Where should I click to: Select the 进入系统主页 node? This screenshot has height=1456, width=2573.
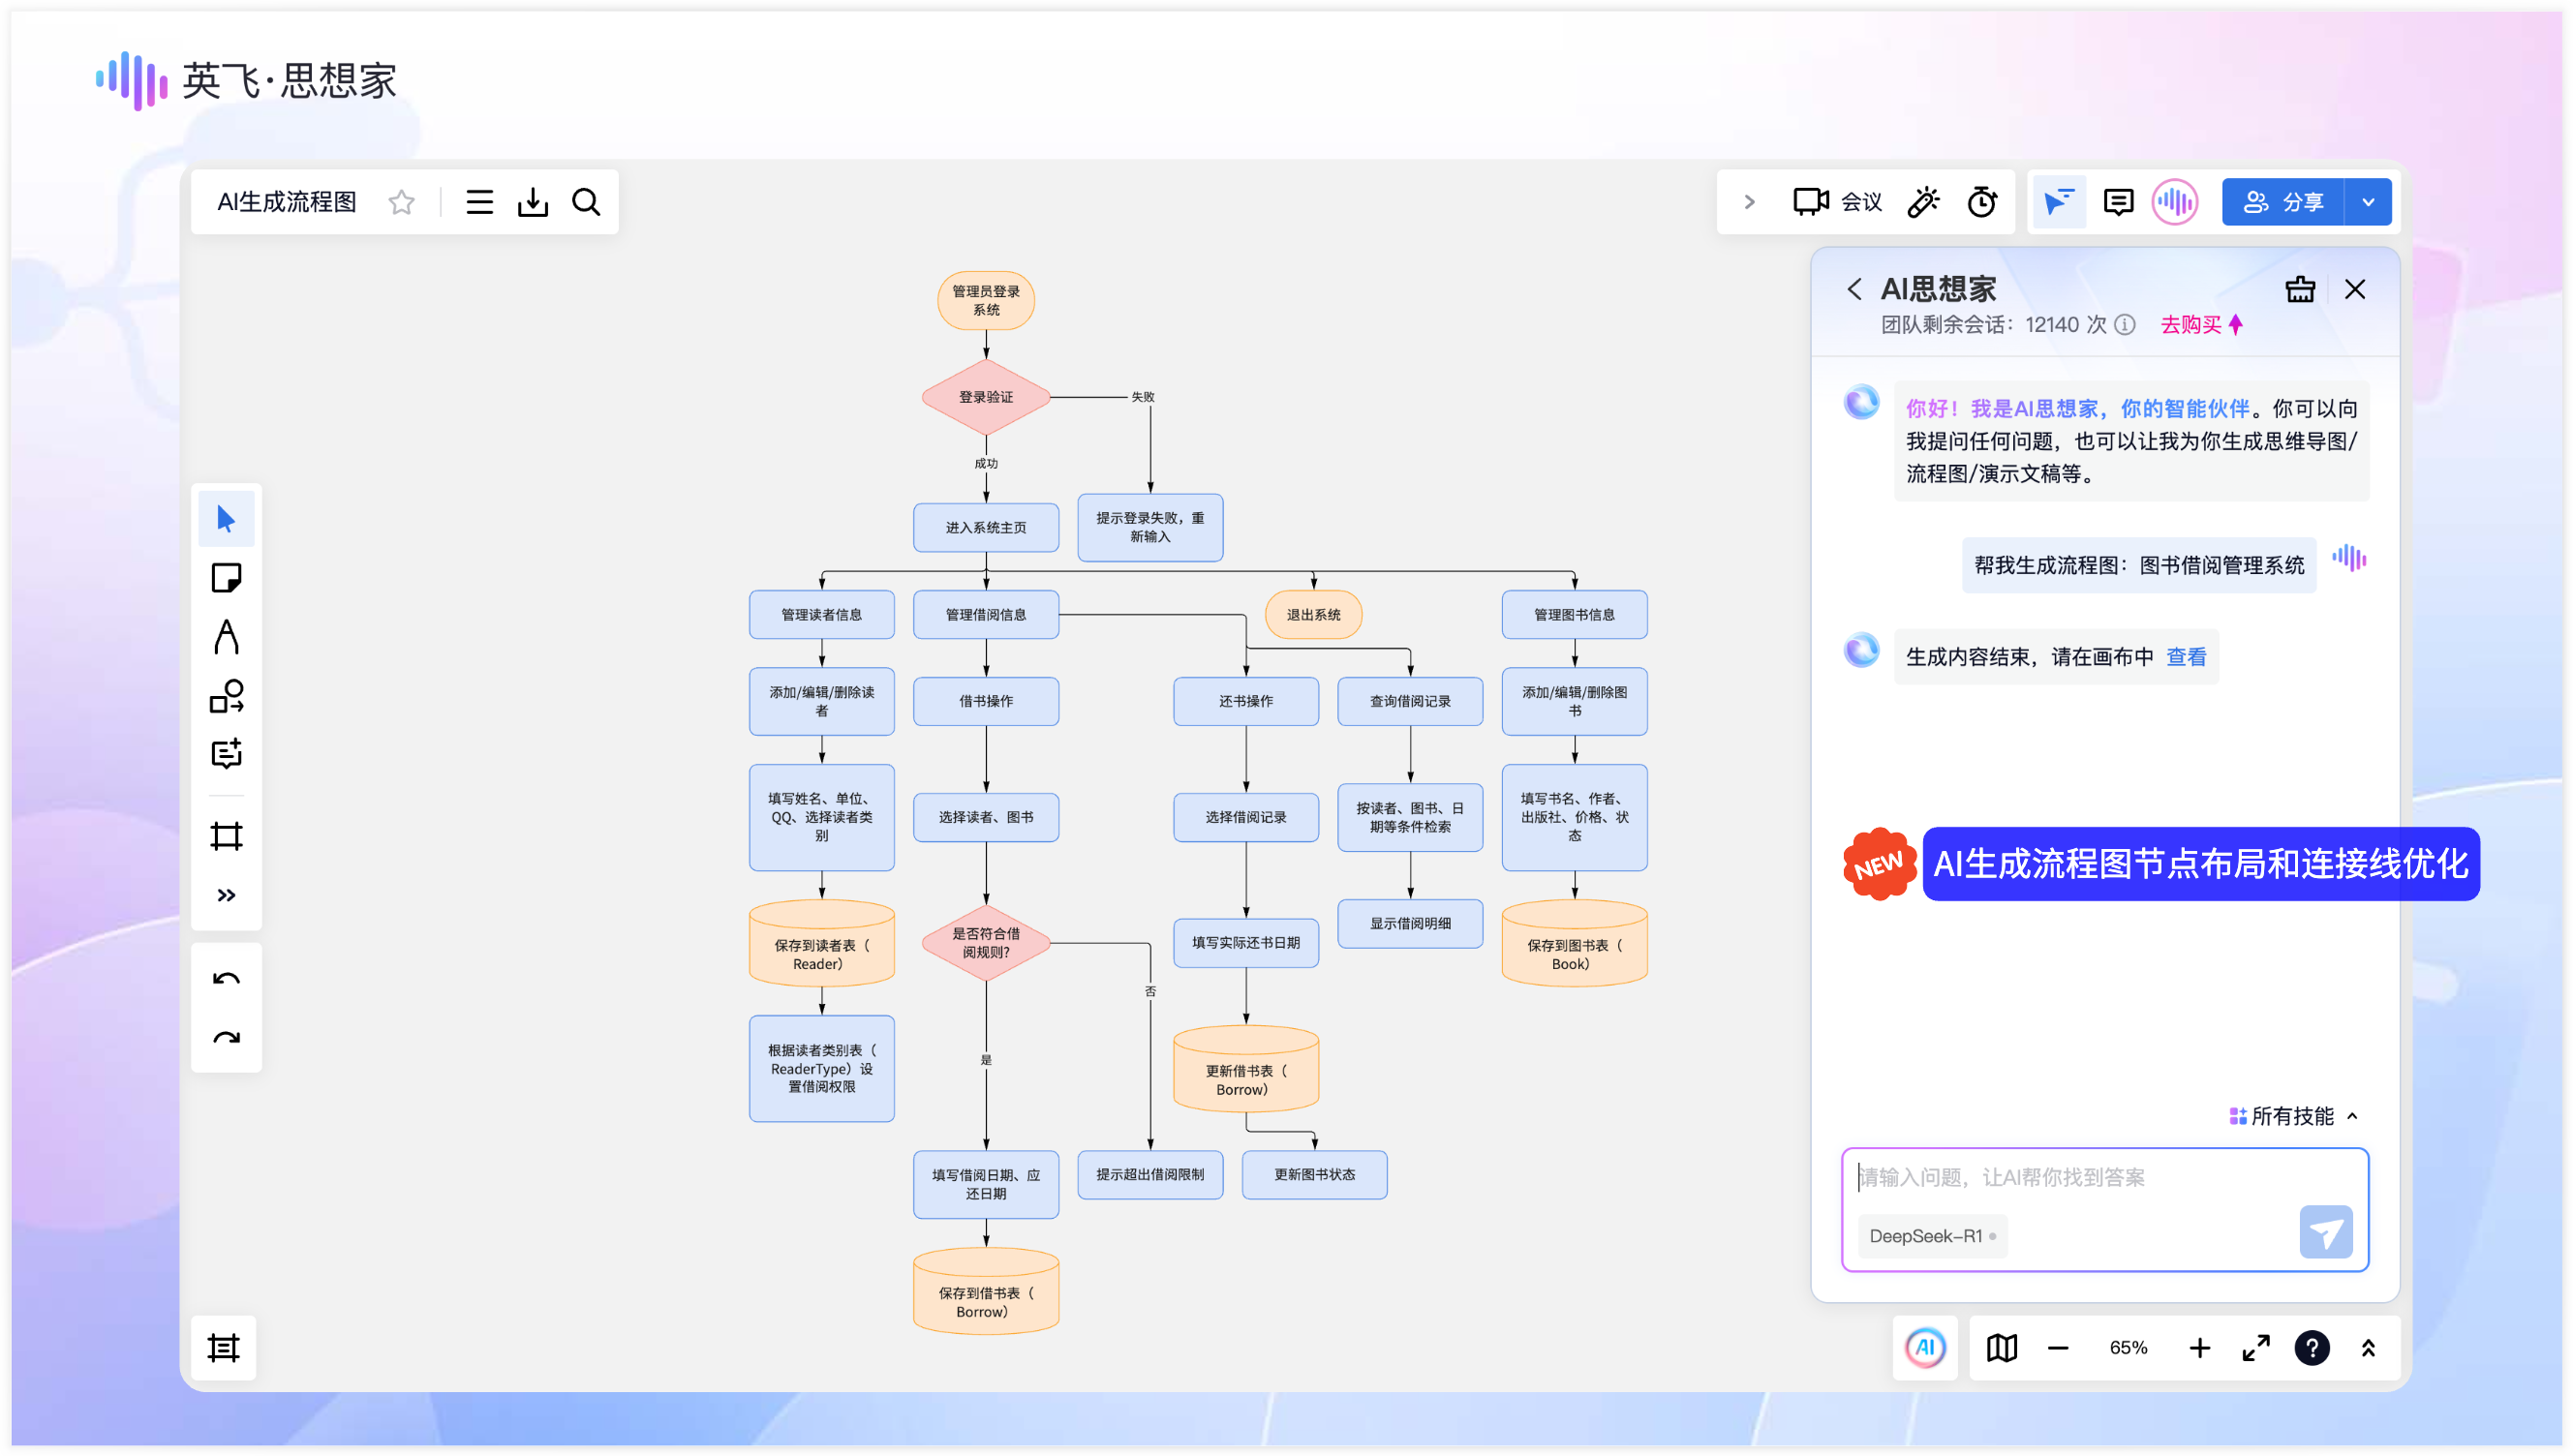tap(985, 527)
